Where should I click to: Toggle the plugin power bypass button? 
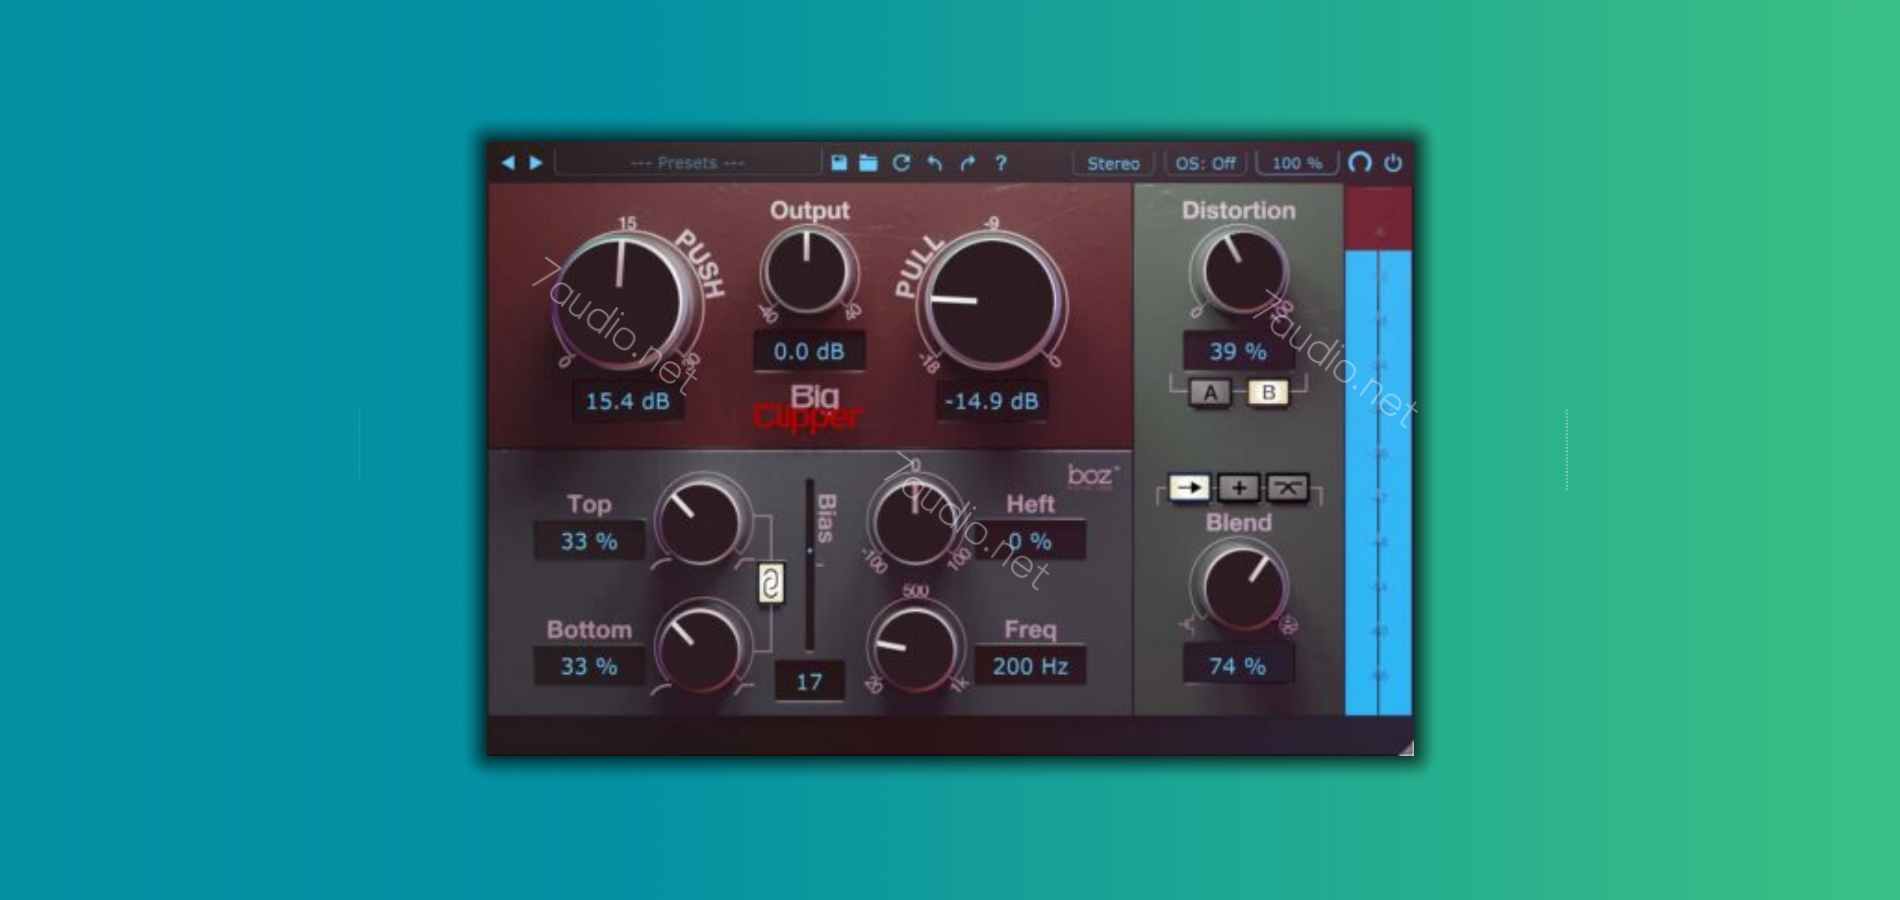(1393, 162)
